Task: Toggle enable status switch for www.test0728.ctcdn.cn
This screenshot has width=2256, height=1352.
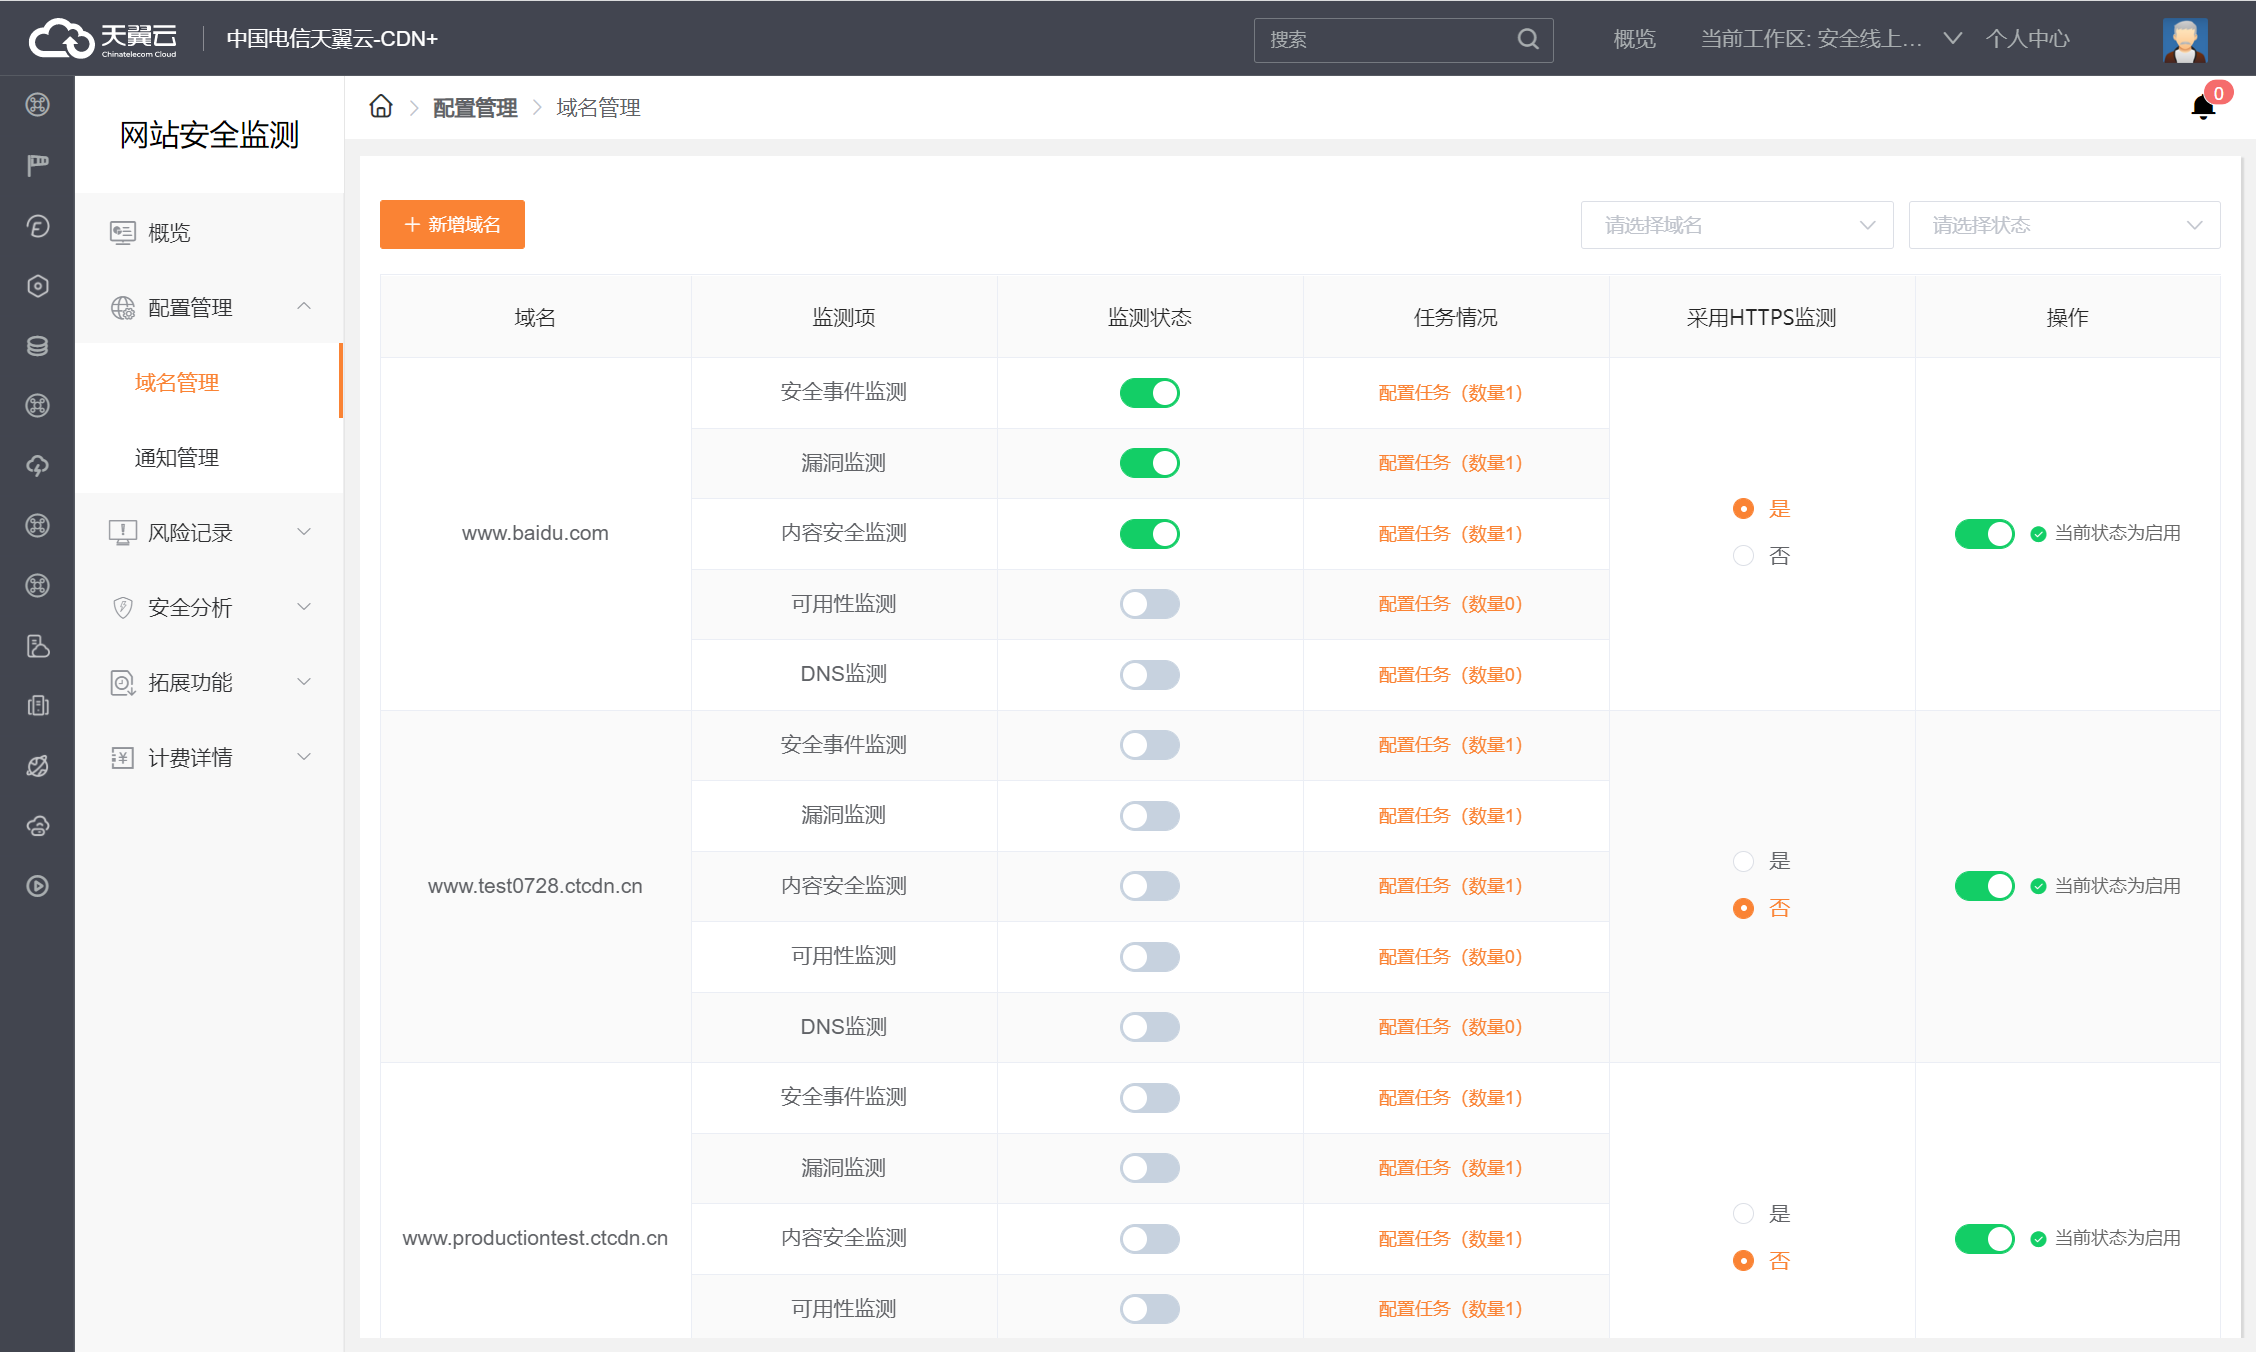Action: tap(1984, 886)
